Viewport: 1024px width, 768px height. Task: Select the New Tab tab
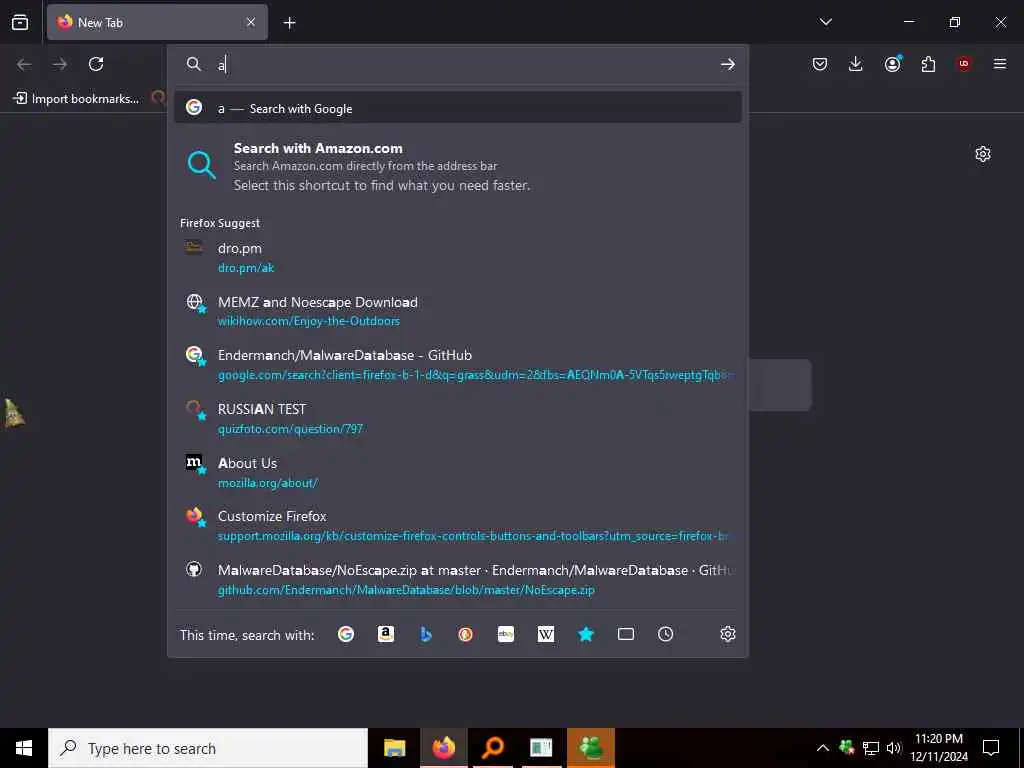pos(157,22)
